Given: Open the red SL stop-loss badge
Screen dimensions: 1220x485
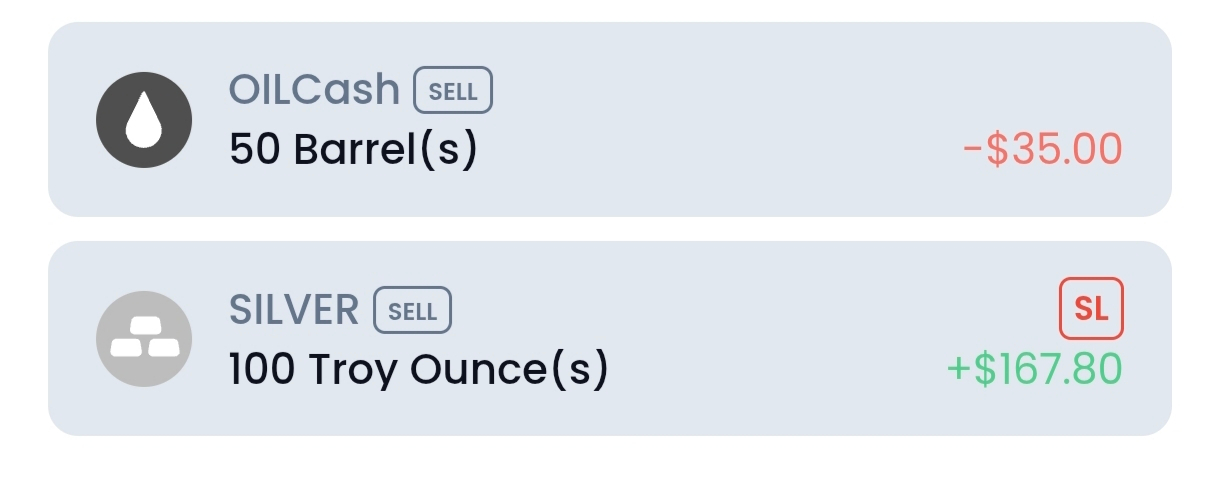Looking at the screenshot, I should tap(1091, 309).
